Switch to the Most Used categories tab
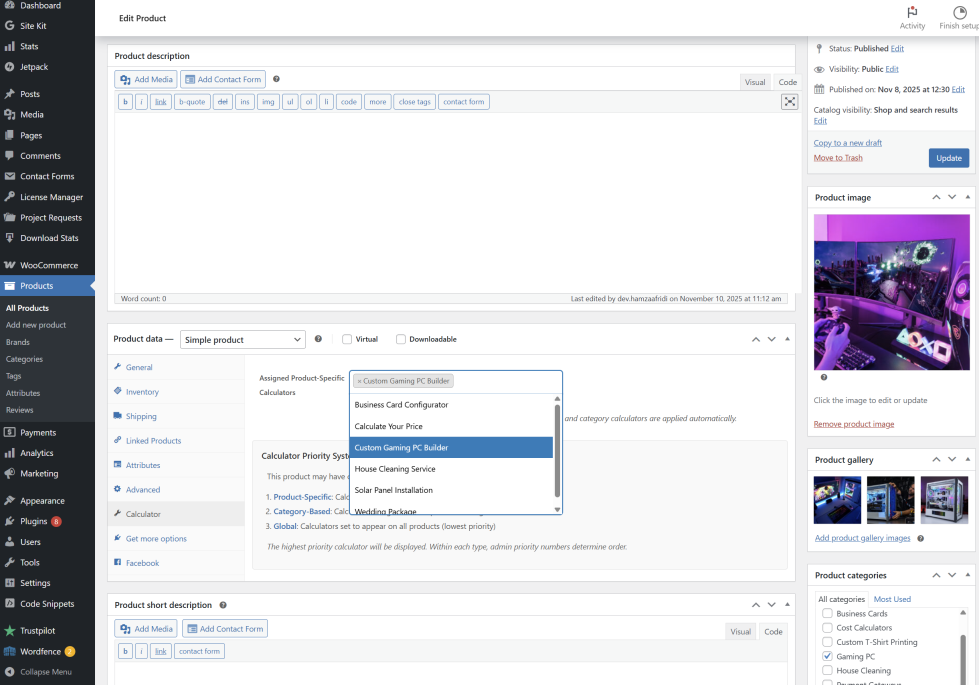Screen dimensions: 979x685 tap(892, 599)
